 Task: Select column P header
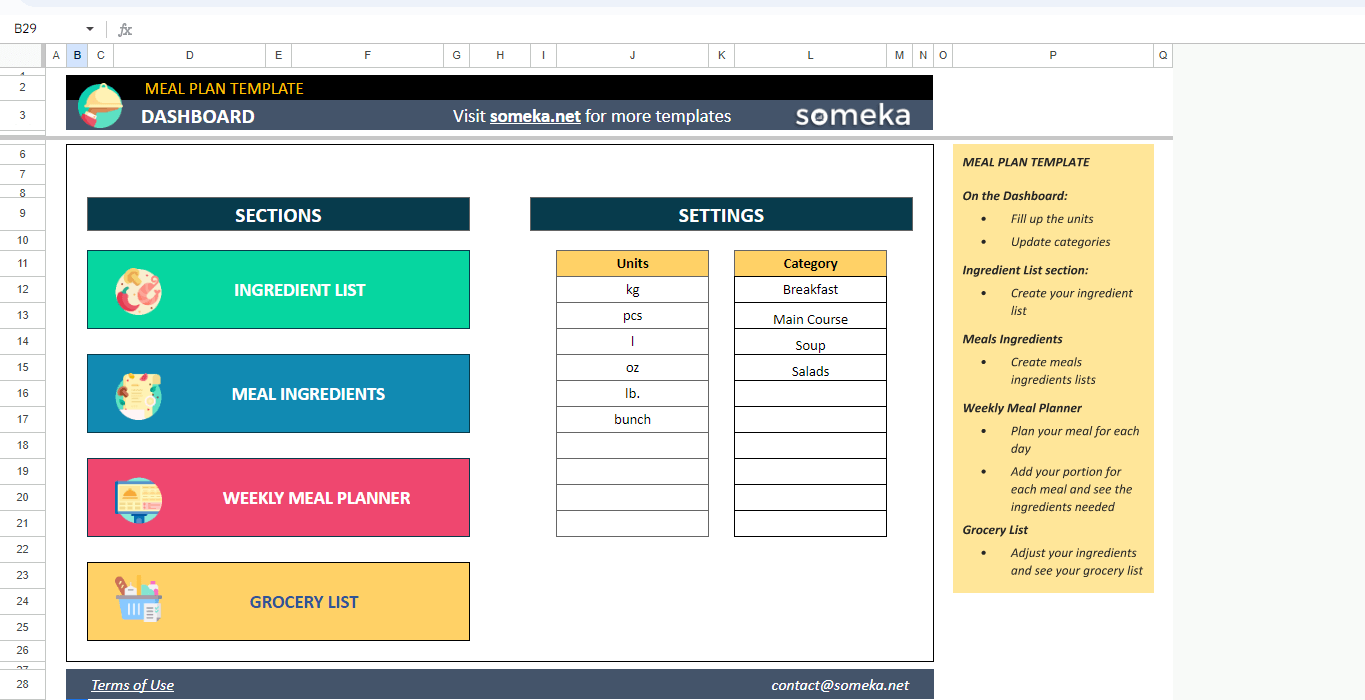1052,56
